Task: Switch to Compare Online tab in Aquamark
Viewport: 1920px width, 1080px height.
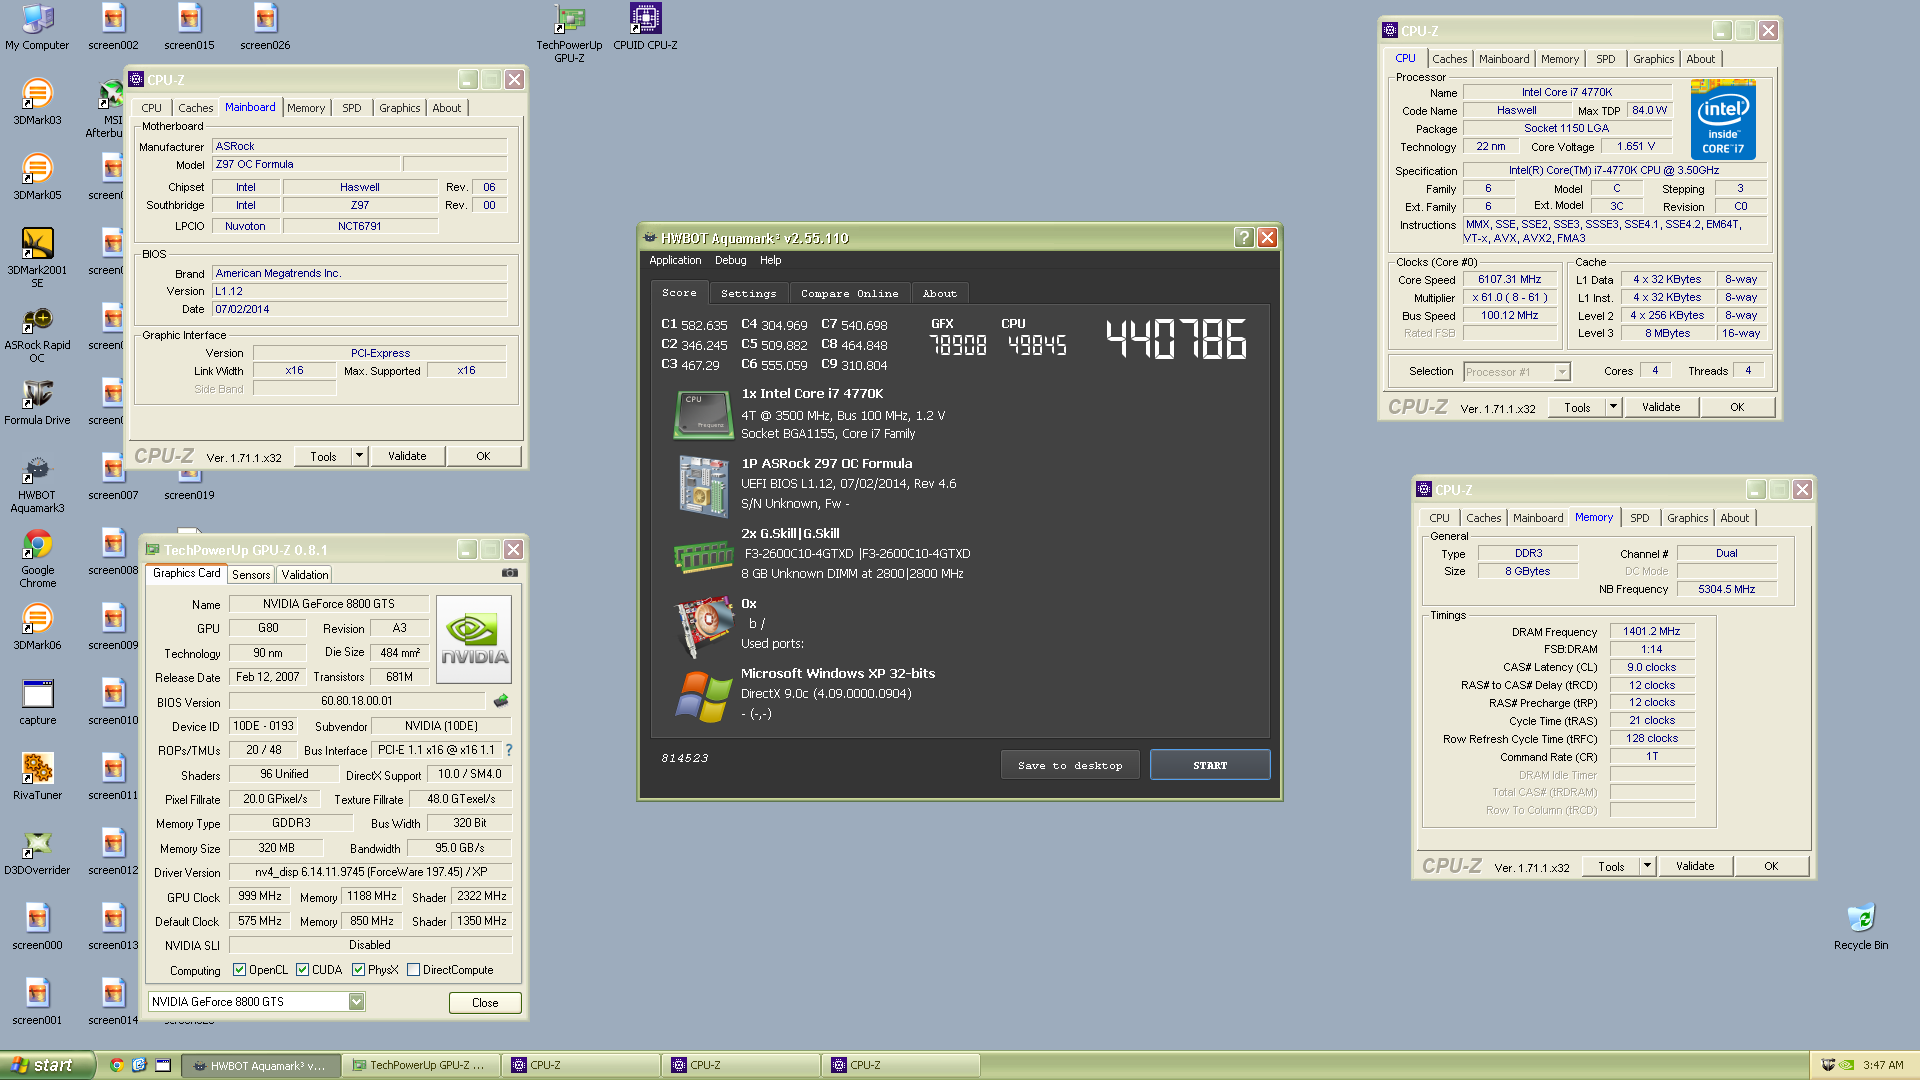Action: pos(849,293)
